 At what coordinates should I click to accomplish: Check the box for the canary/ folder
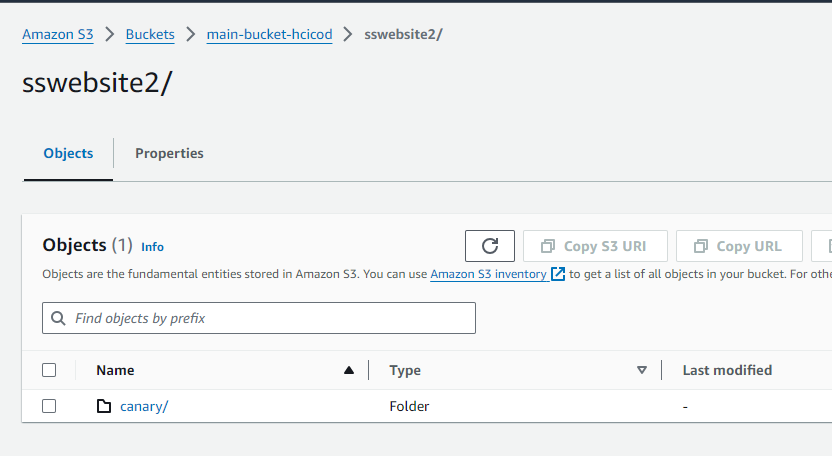[49, 406]
